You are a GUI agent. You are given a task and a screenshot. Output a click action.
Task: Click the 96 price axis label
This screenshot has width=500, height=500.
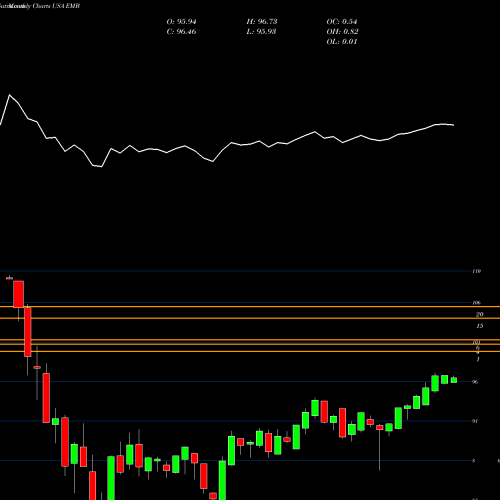click(x=475, y=382)
